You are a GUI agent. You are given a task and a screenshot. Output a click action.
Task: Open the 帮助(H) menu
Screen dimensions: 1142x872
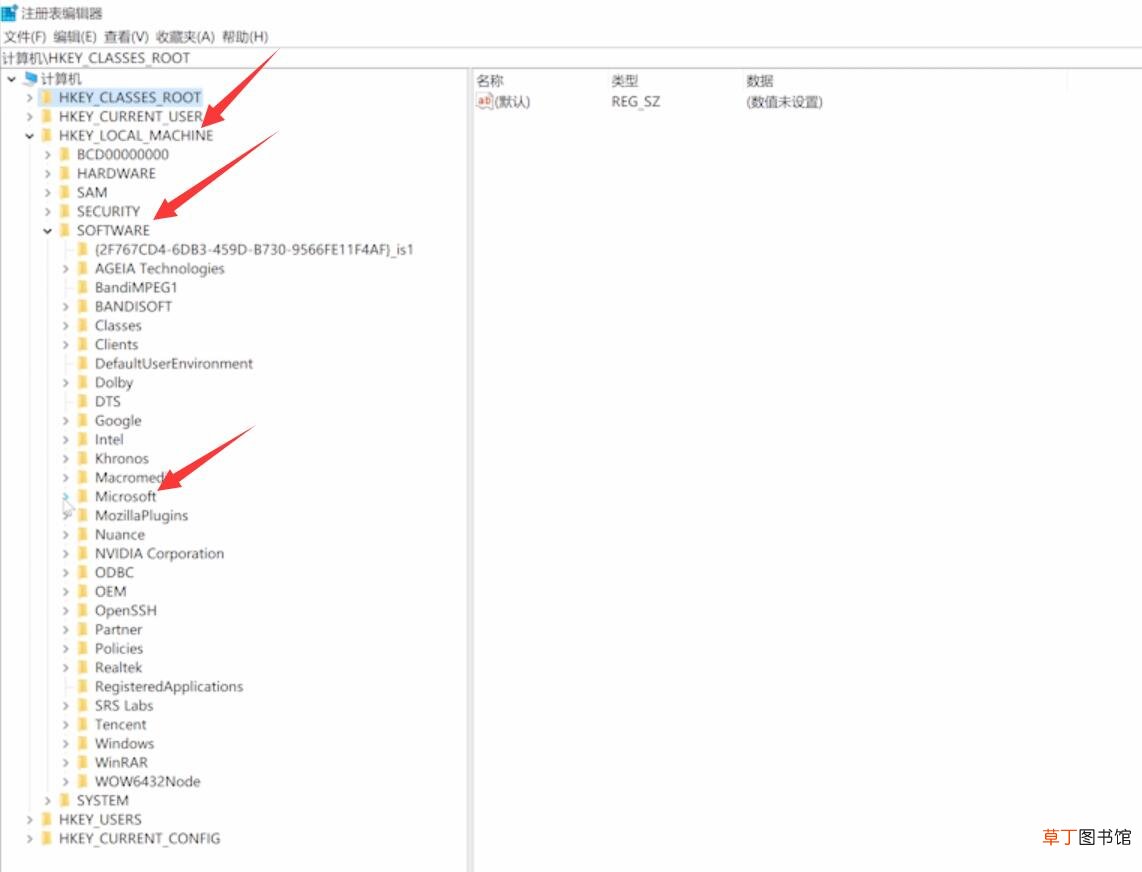(x=245, y=36)
